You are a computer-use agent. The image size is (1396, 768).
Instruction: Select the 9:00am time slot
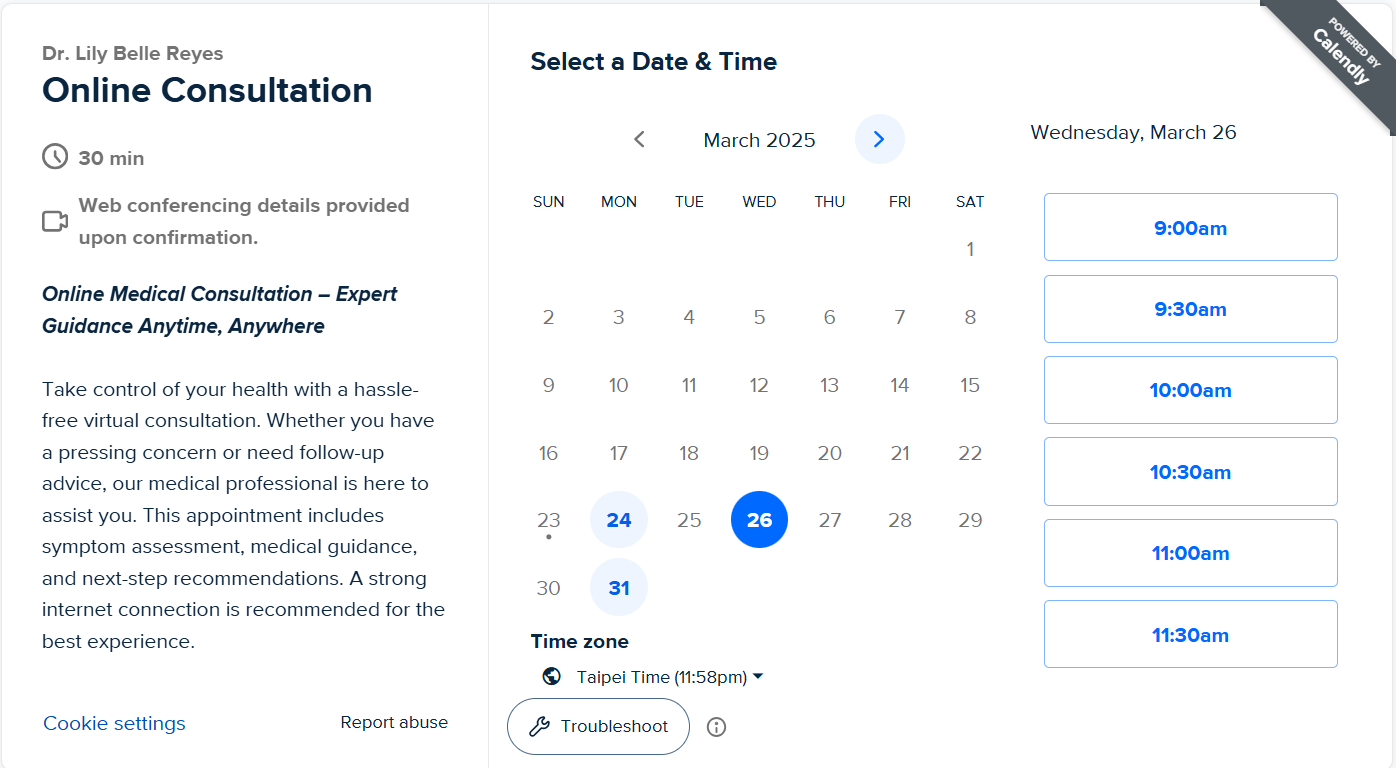coord(1190,228)
